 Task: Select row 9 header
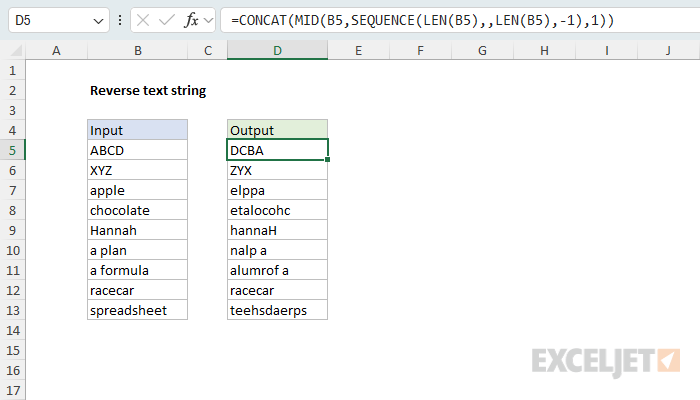pos(12,230)
